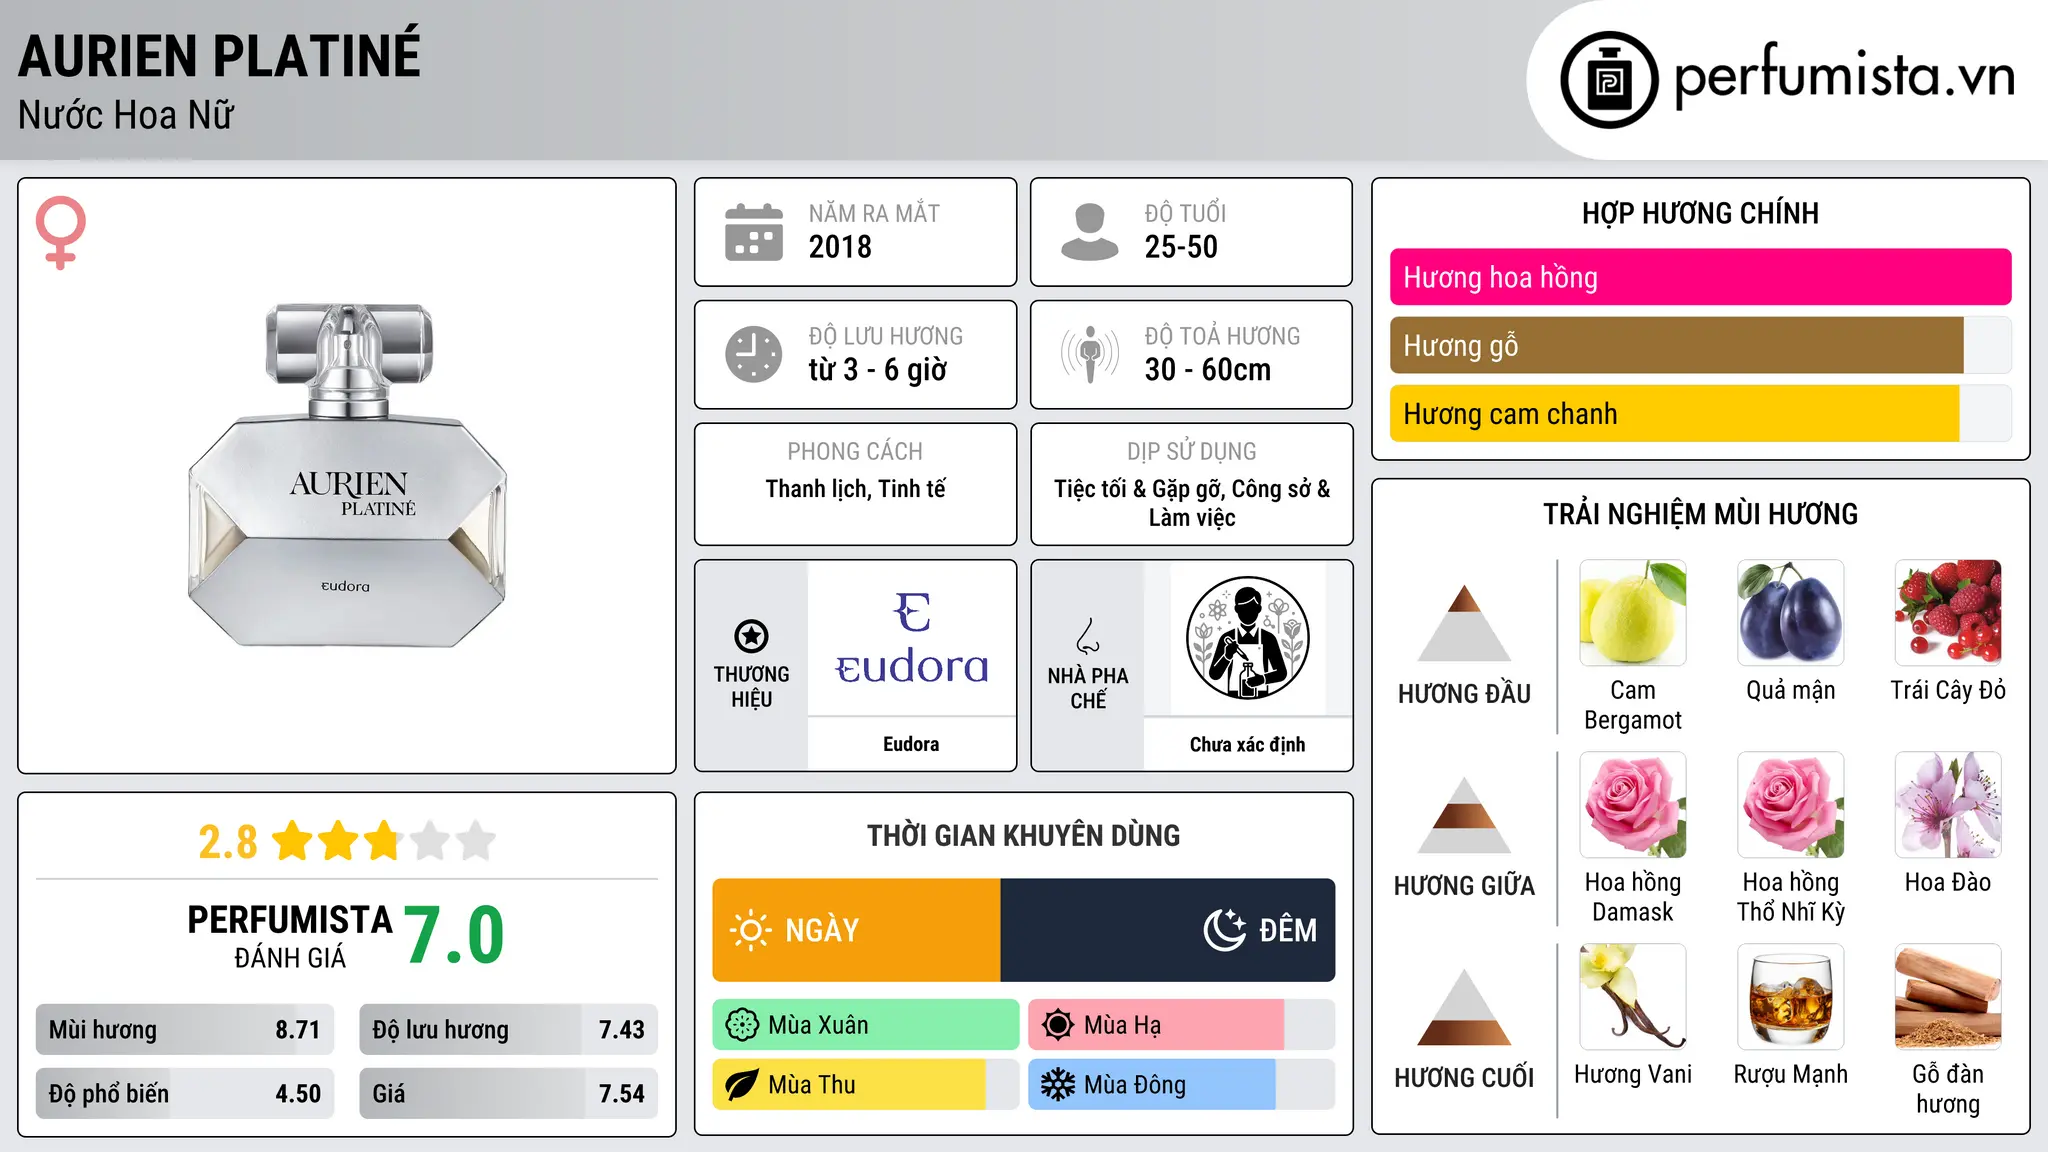Click the perfumista.vn site name
2048x1152 pixels.
pyautogui.click(x=1844, y=76)
